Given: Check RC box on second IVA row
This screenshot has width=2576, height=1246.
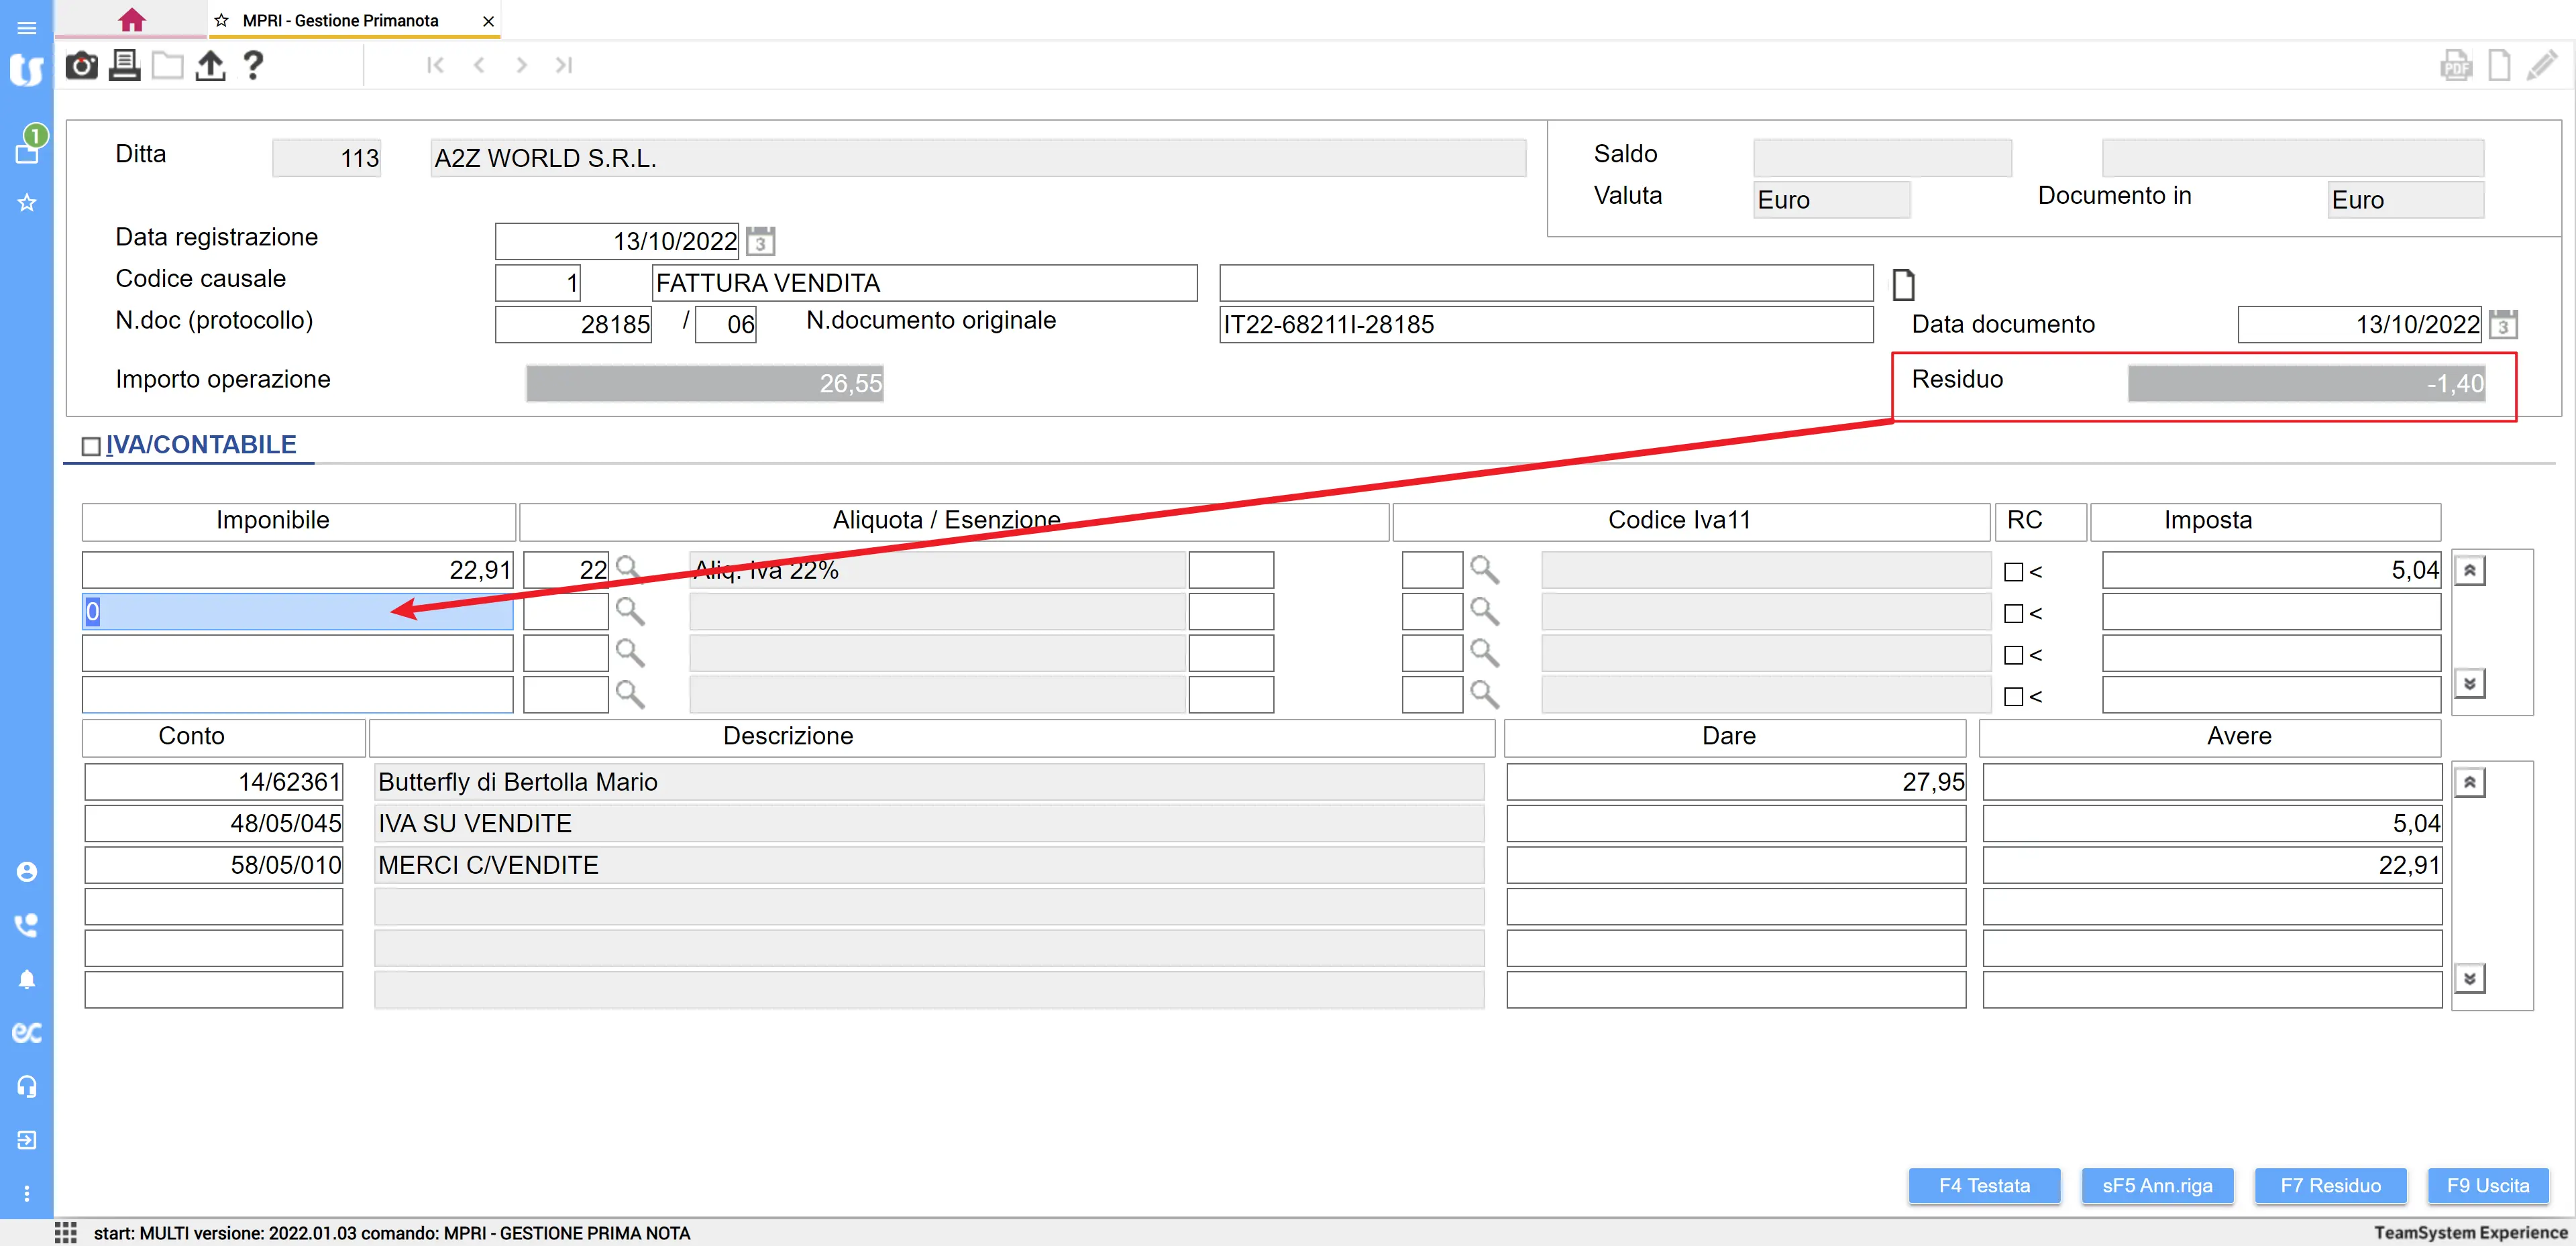Looking at the screenshot, I should [2013, 613].
